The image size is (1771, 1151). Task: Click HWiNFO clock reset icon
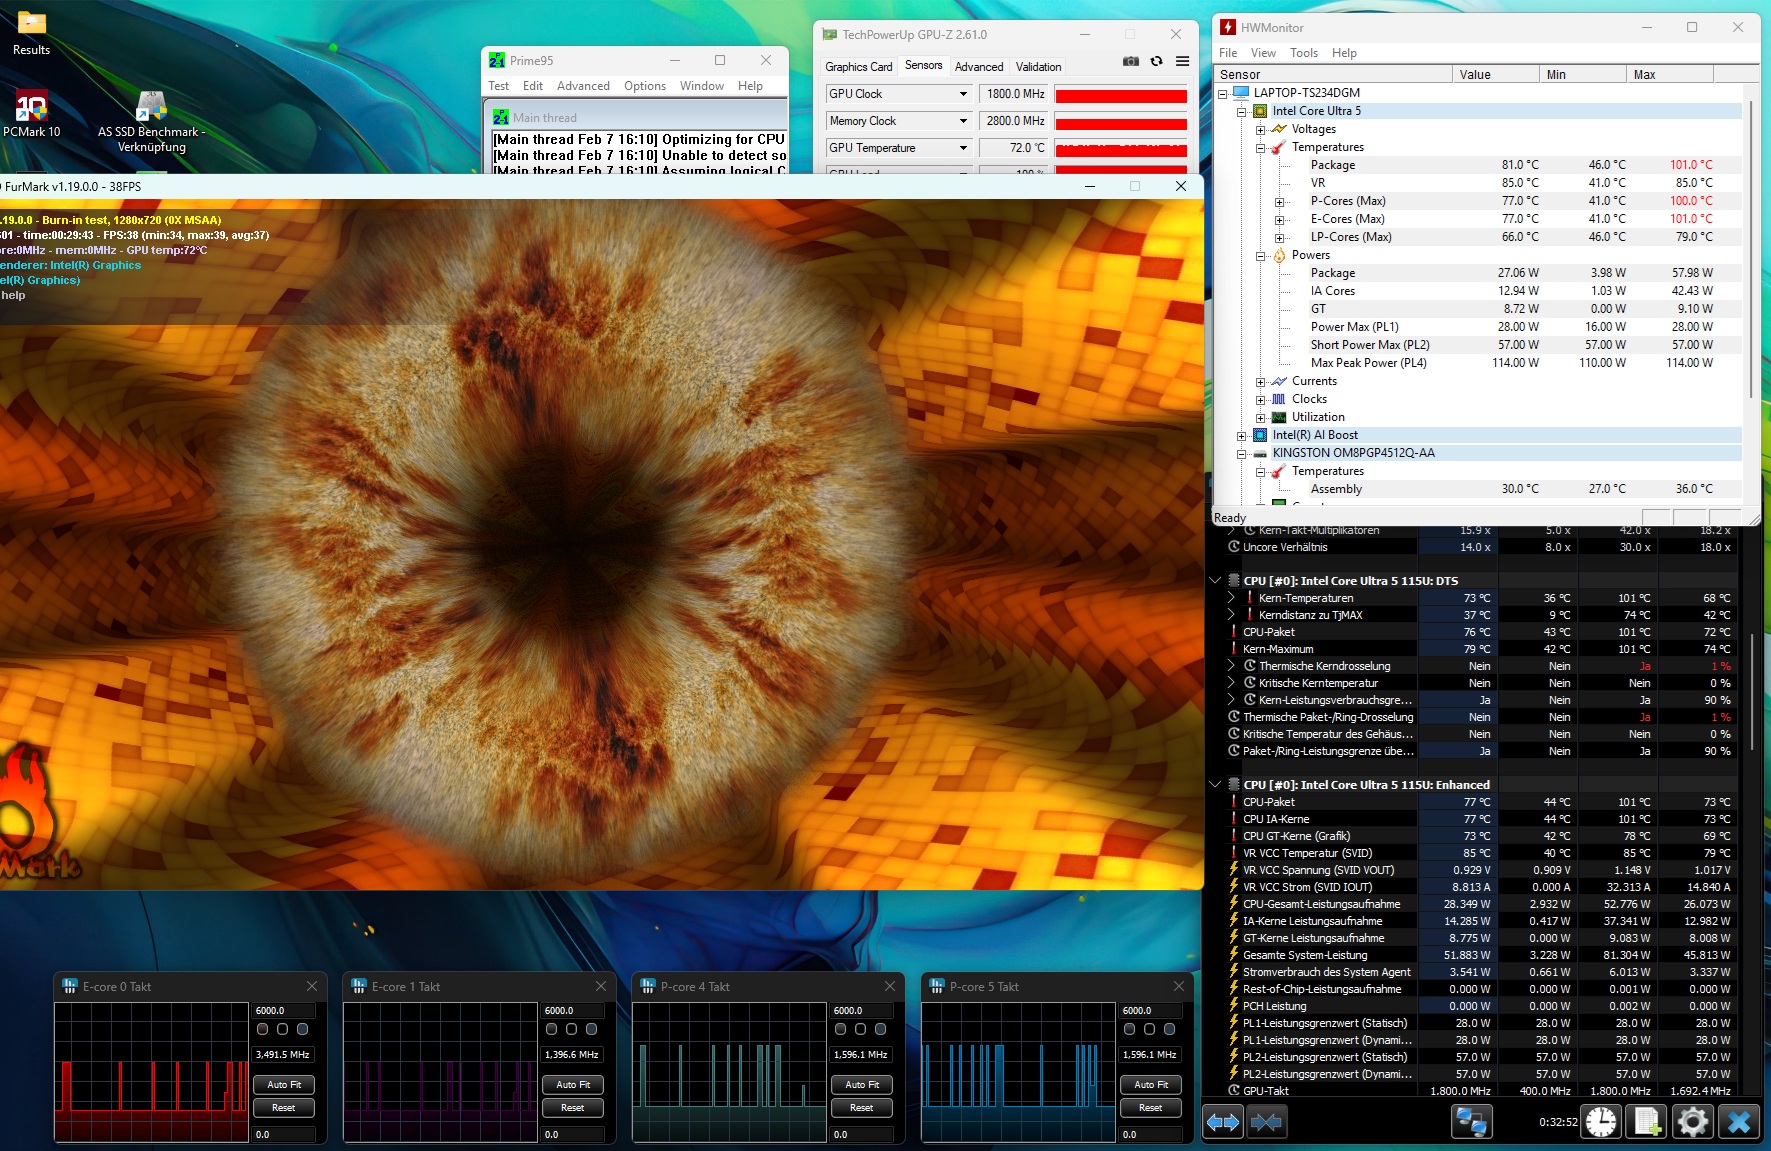click(1601, 1122)
